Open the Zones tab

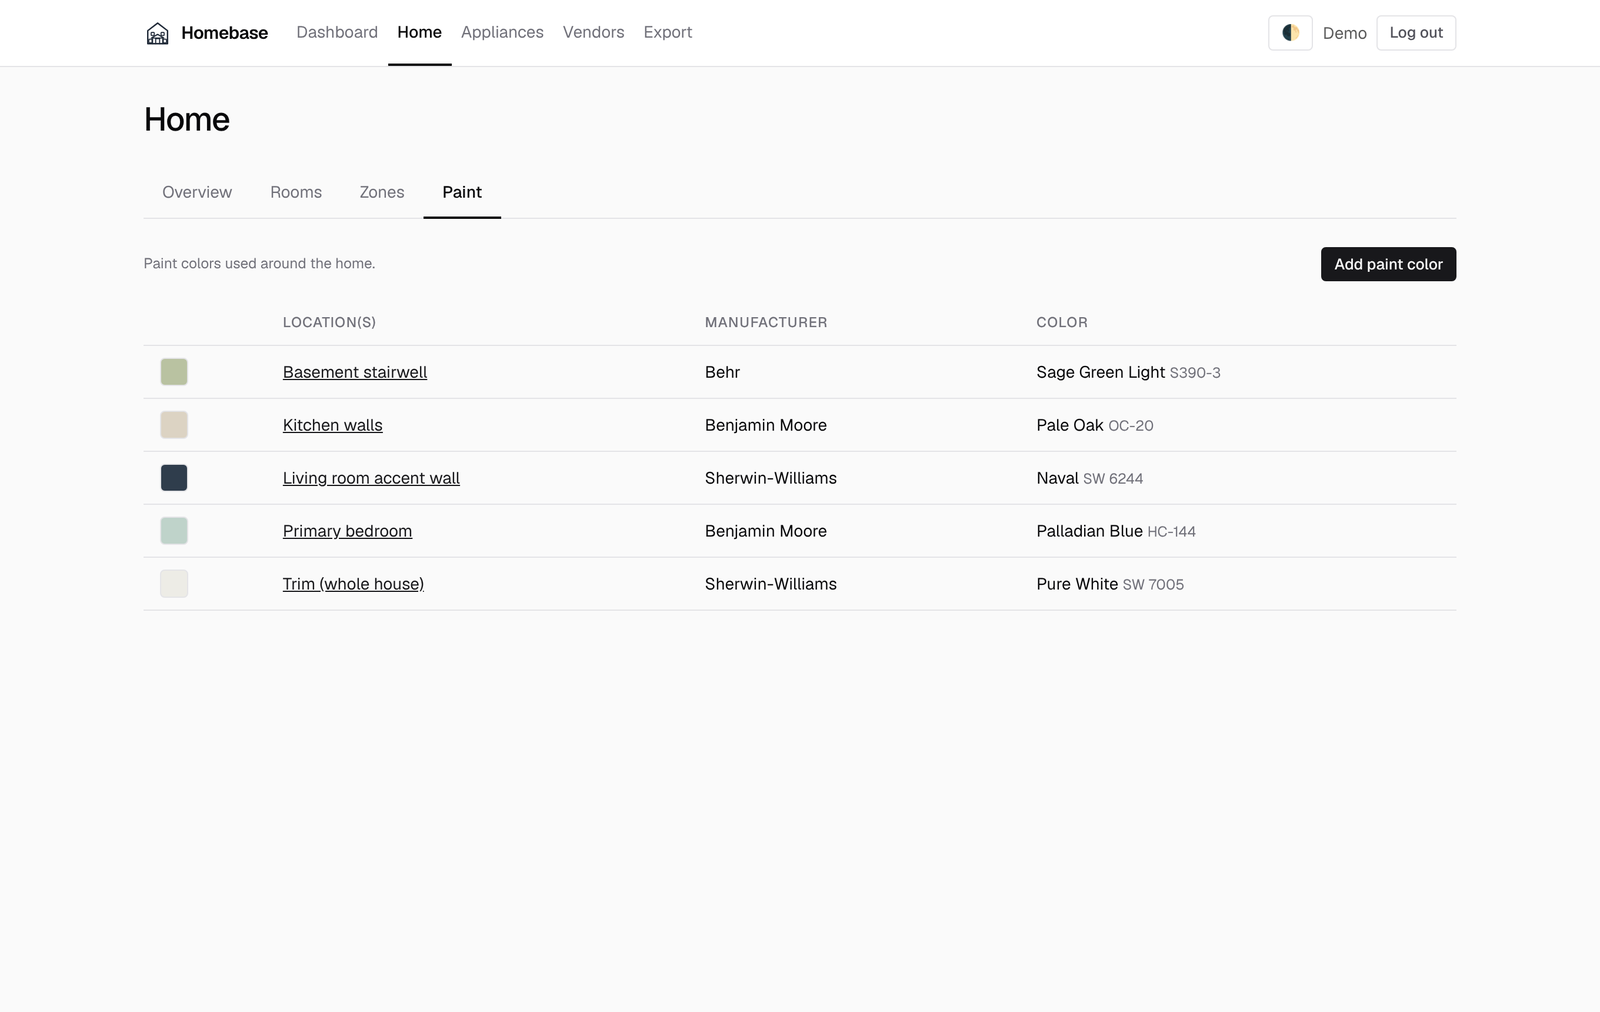pyautogui.click(x=382, y=192)
